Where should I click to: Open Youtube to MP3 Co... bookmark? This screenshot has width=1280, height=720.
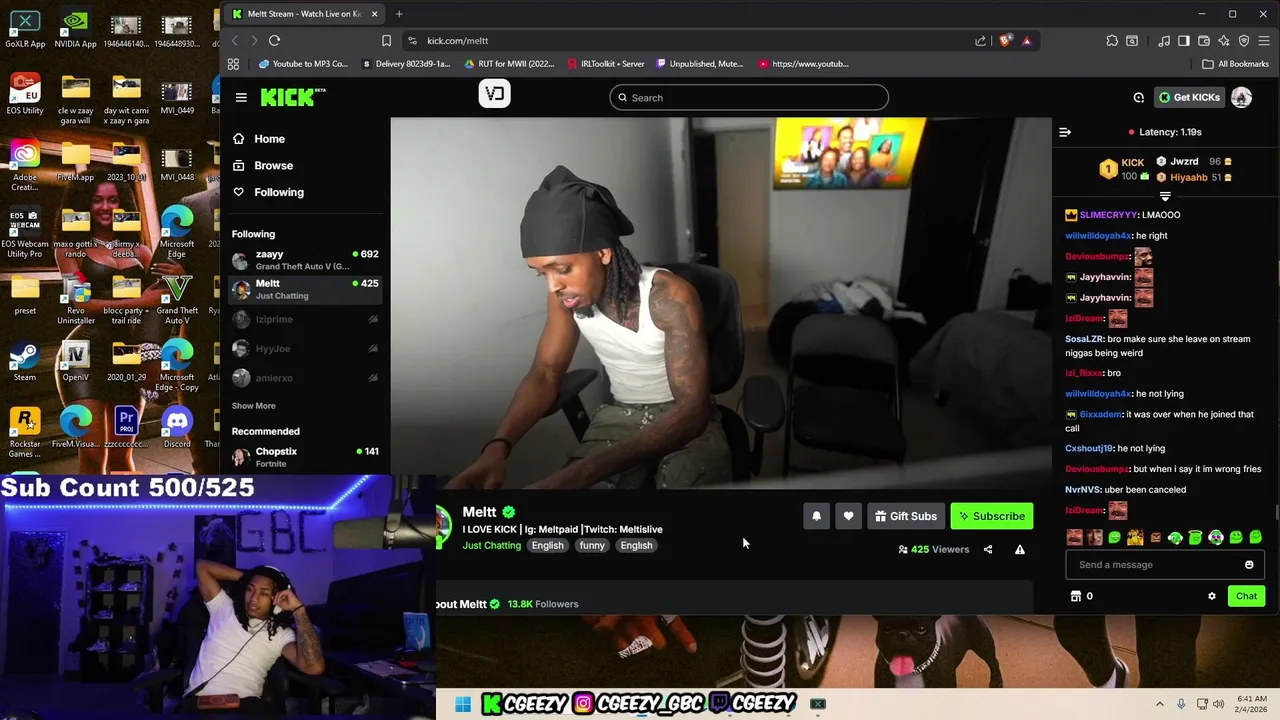click(x=303, y=64)
